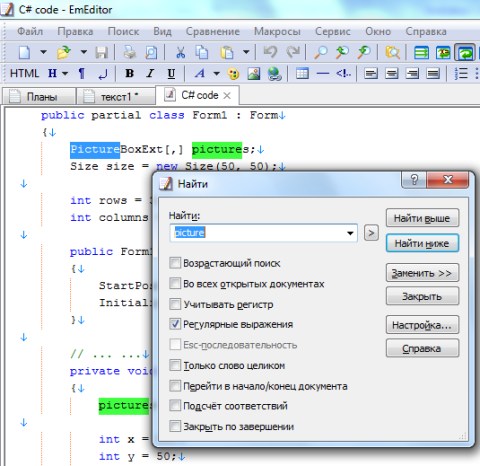Expand the heading H dropdown arrow

[x=65, y=73]
